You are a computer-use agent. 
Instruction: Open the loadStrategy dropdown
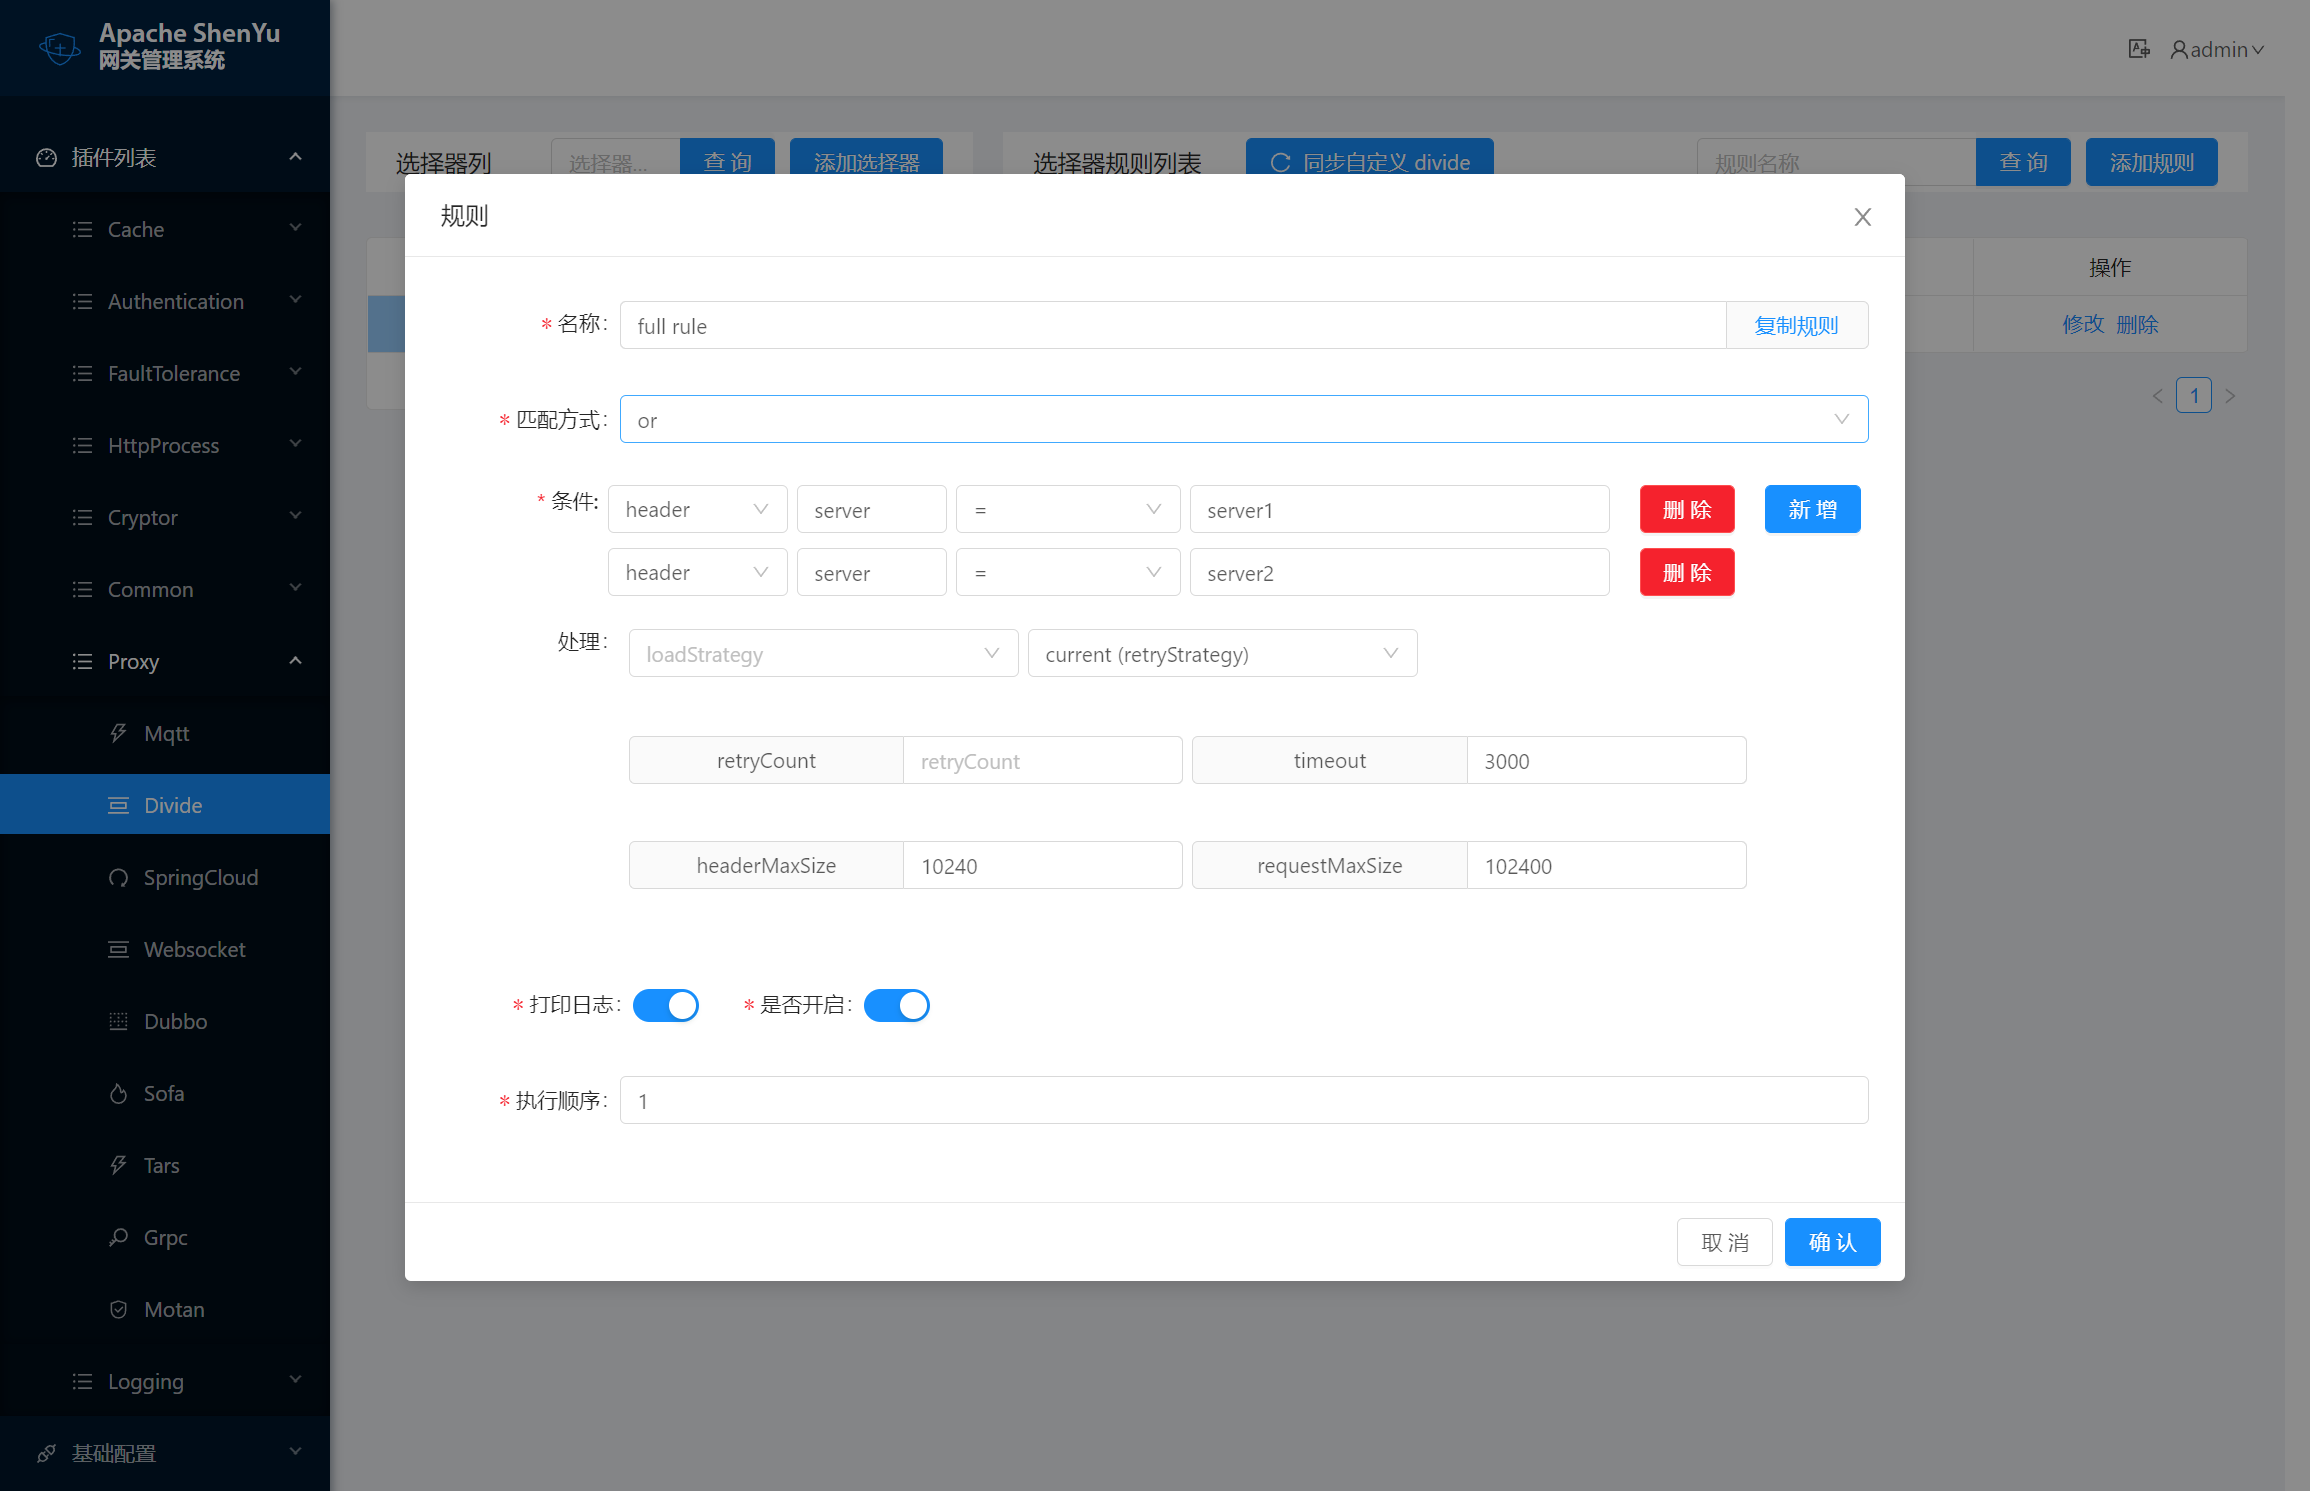point(823,653)
